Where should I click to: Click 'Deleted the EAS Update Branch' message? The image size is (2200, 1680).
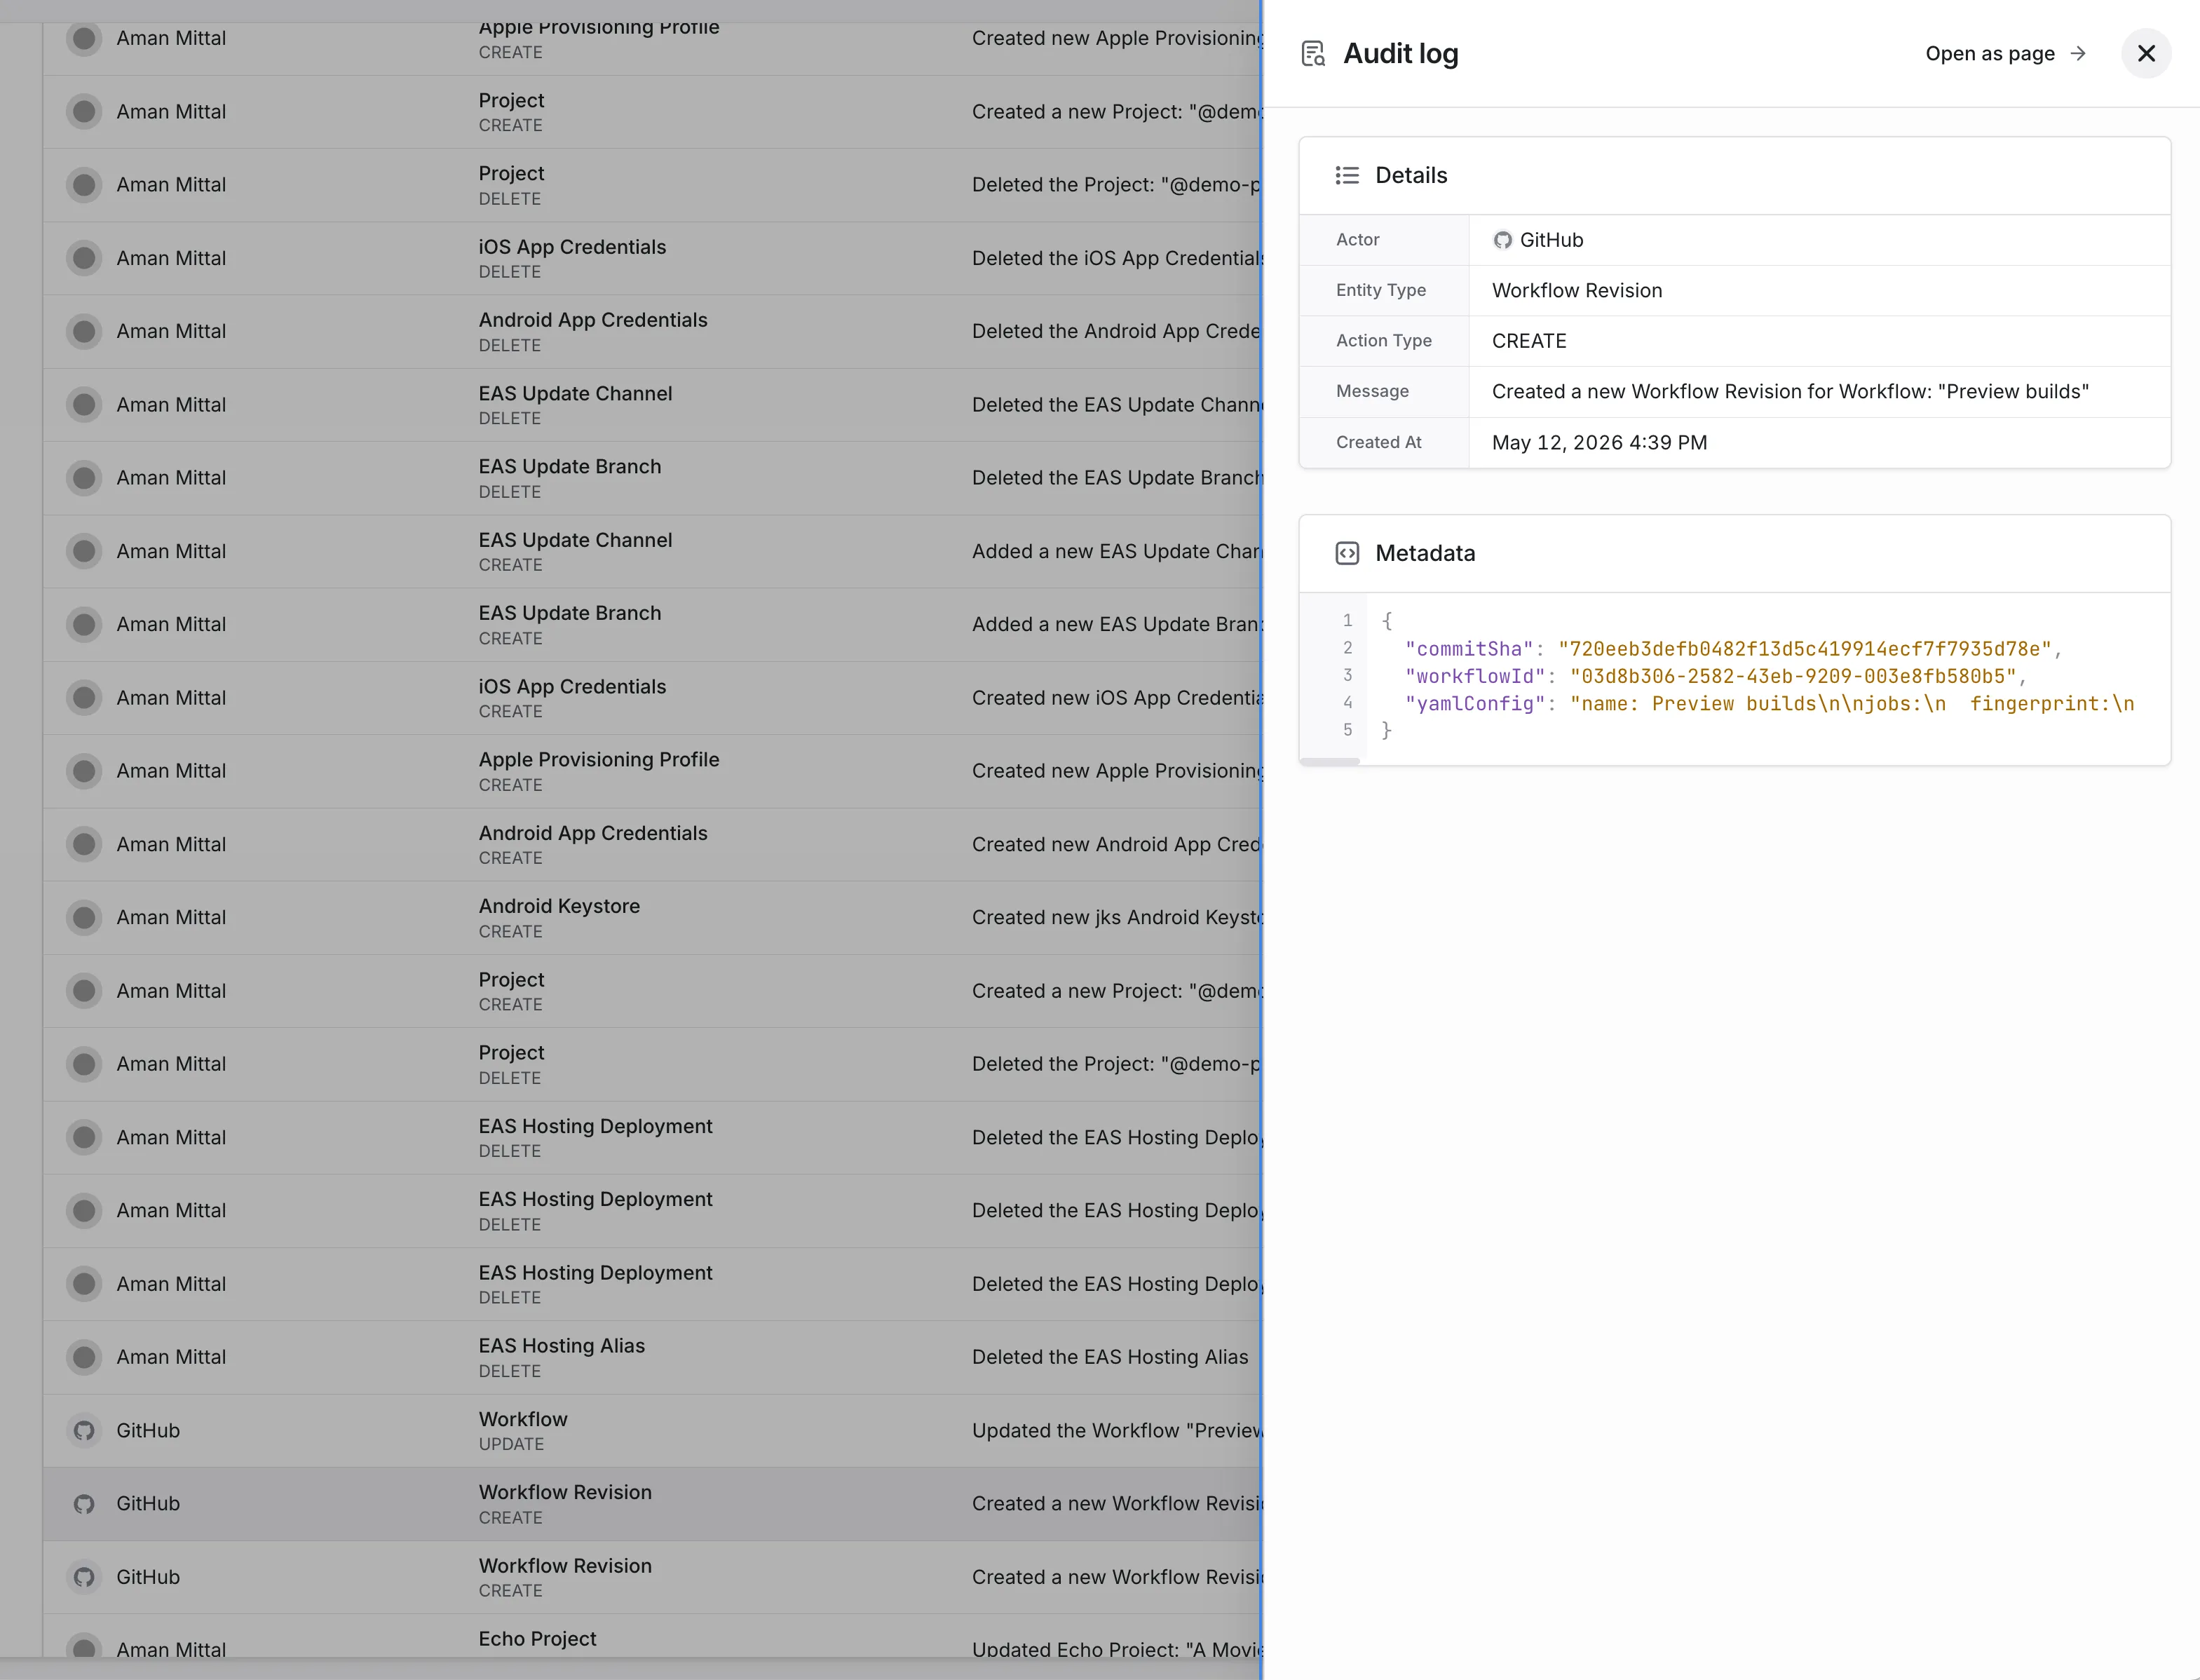(x=1117, y=478)
